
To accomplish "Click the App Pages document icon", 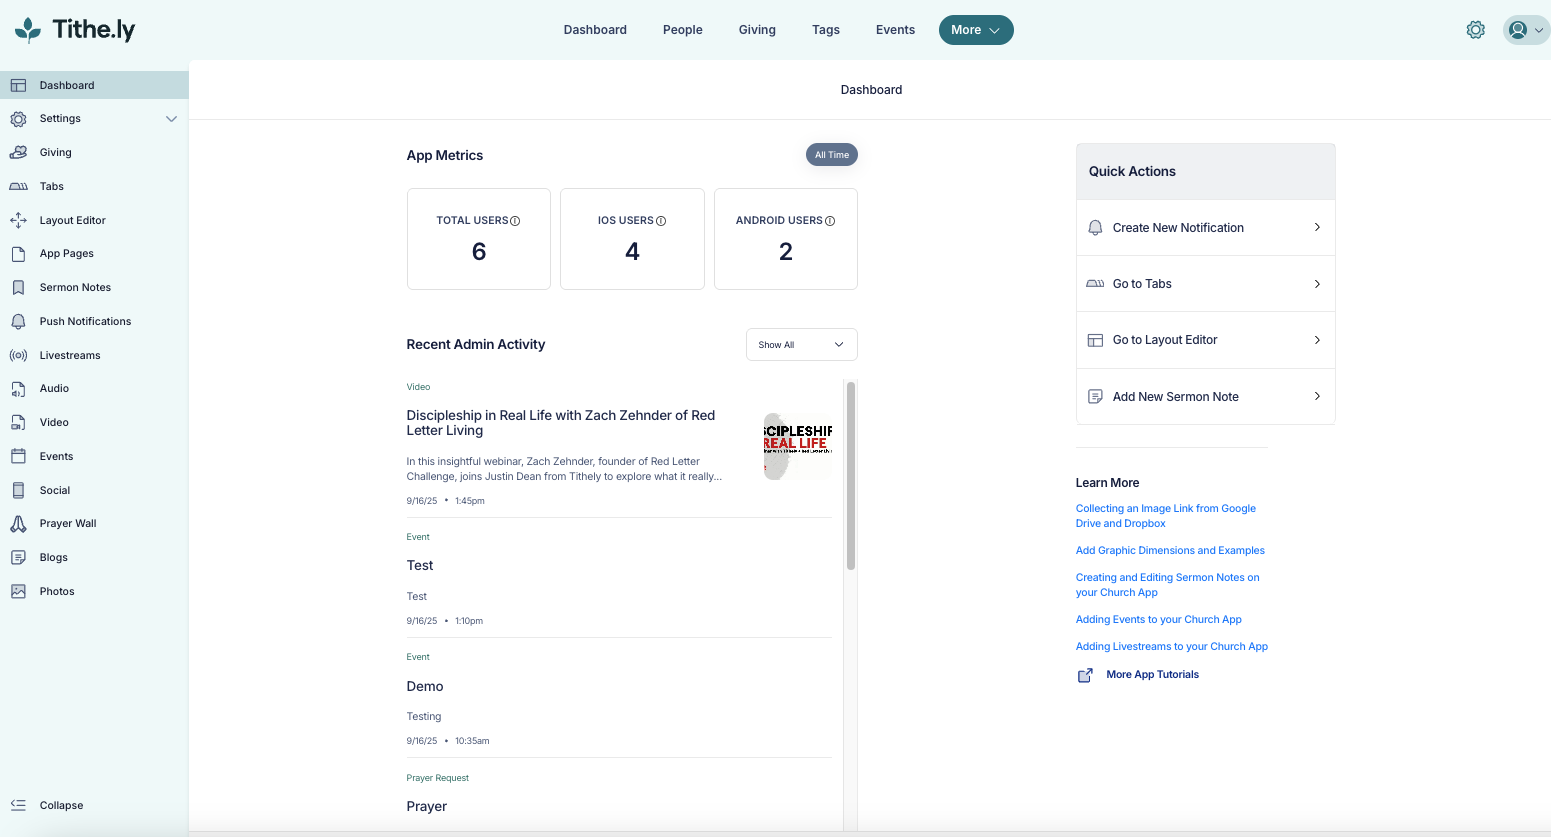I will tap(18, 254).
